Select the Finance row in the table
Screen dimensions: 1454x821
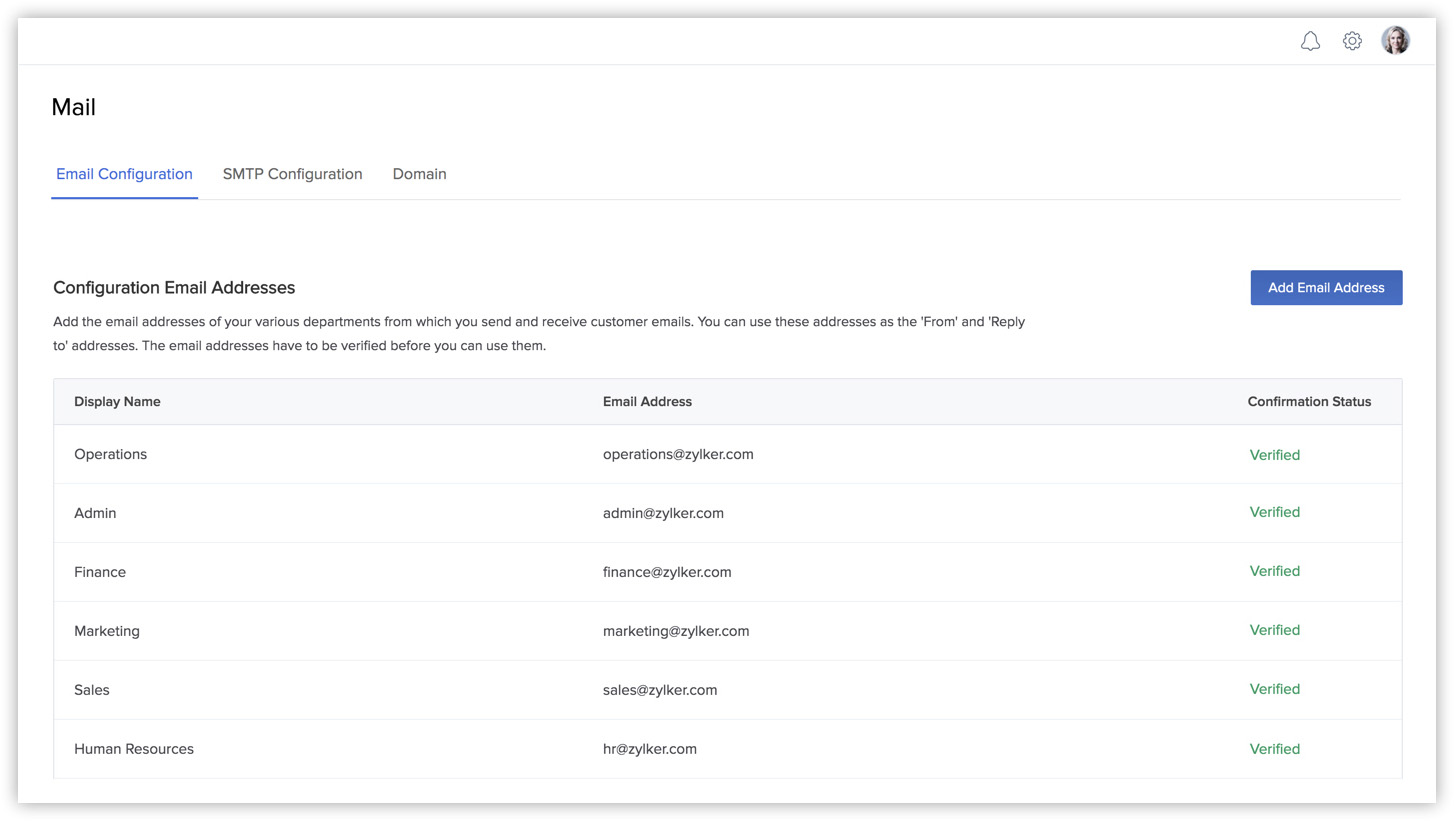pos(100,571)
